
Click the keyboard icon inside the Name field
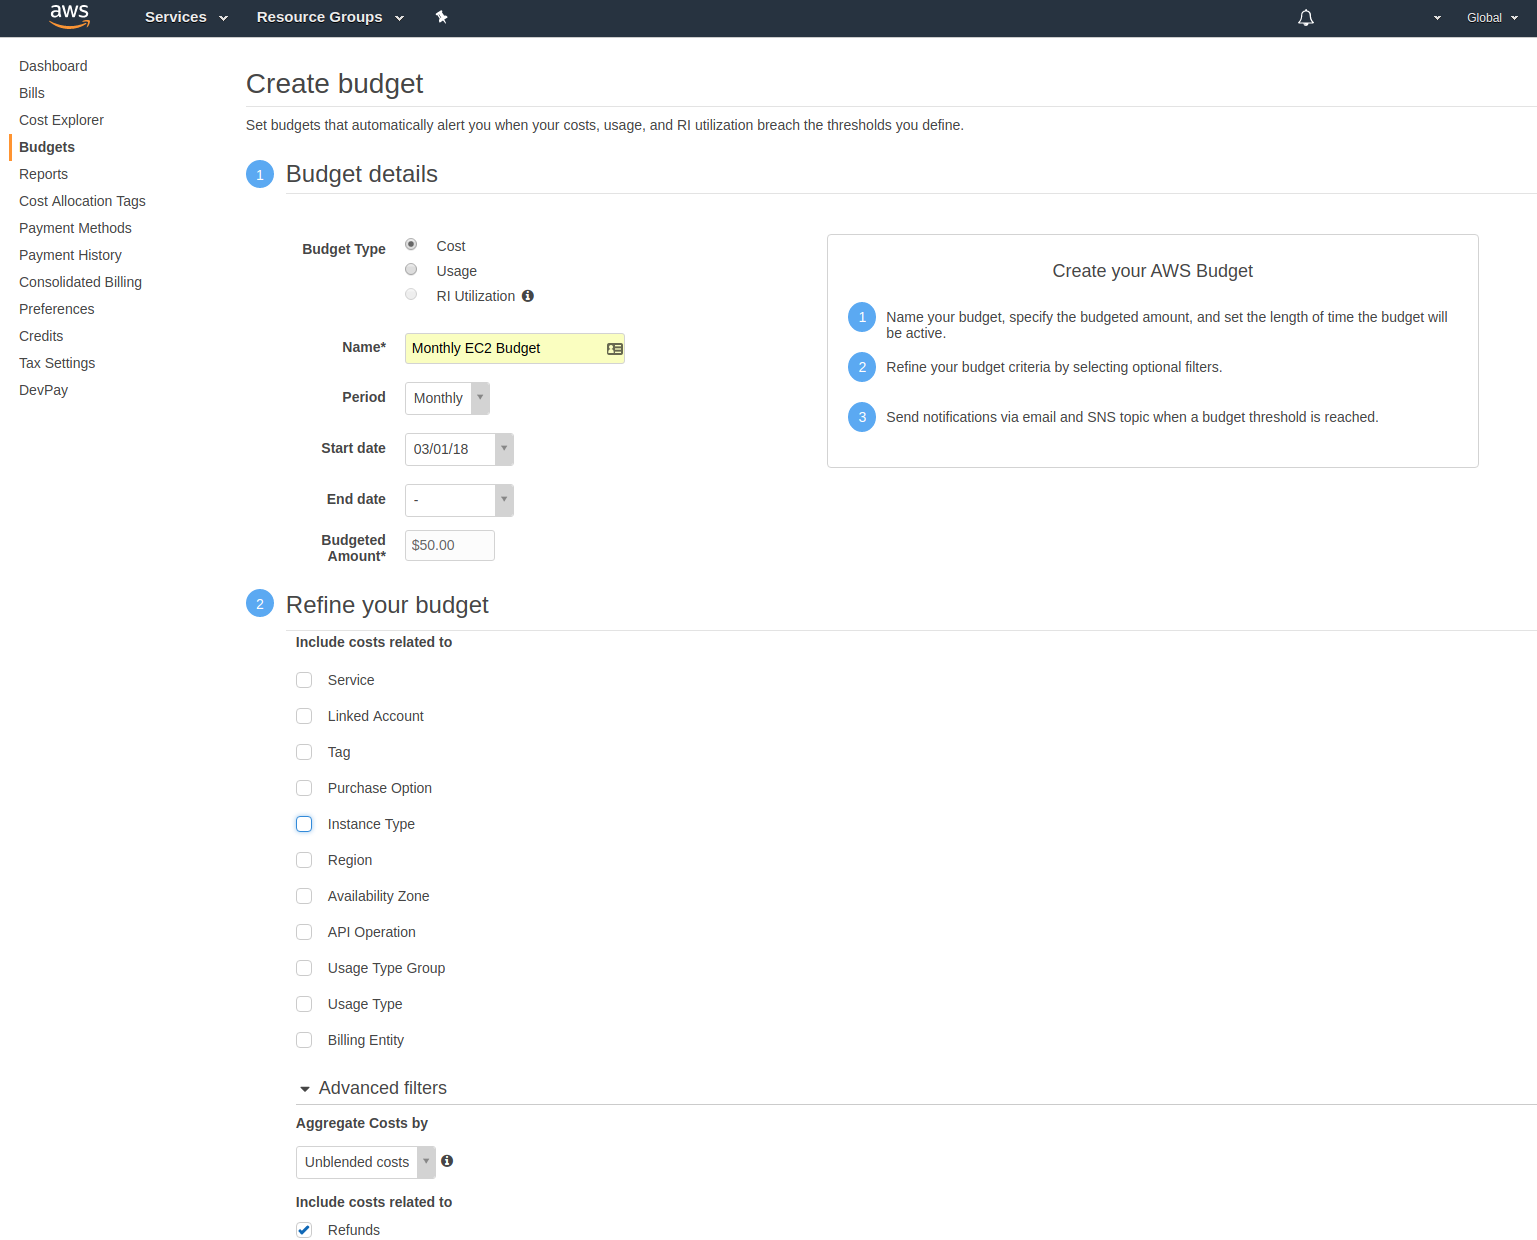[612, 348]
